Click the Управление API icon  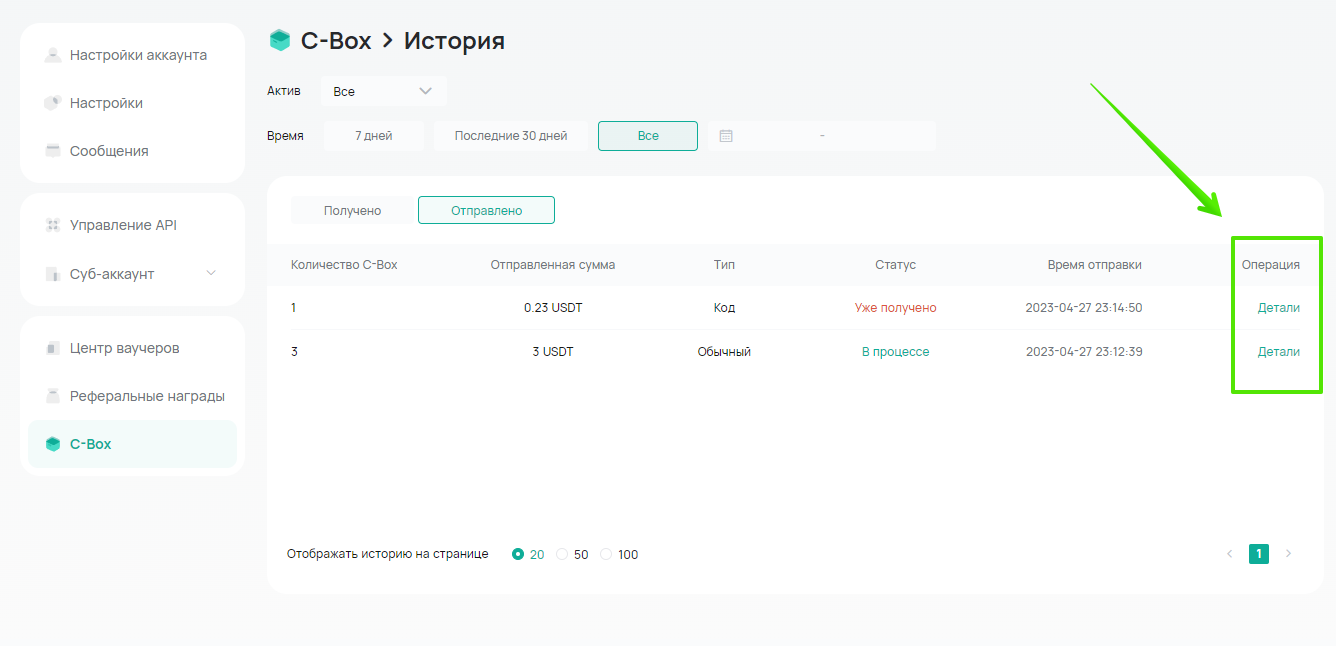(x=53, y=225)
